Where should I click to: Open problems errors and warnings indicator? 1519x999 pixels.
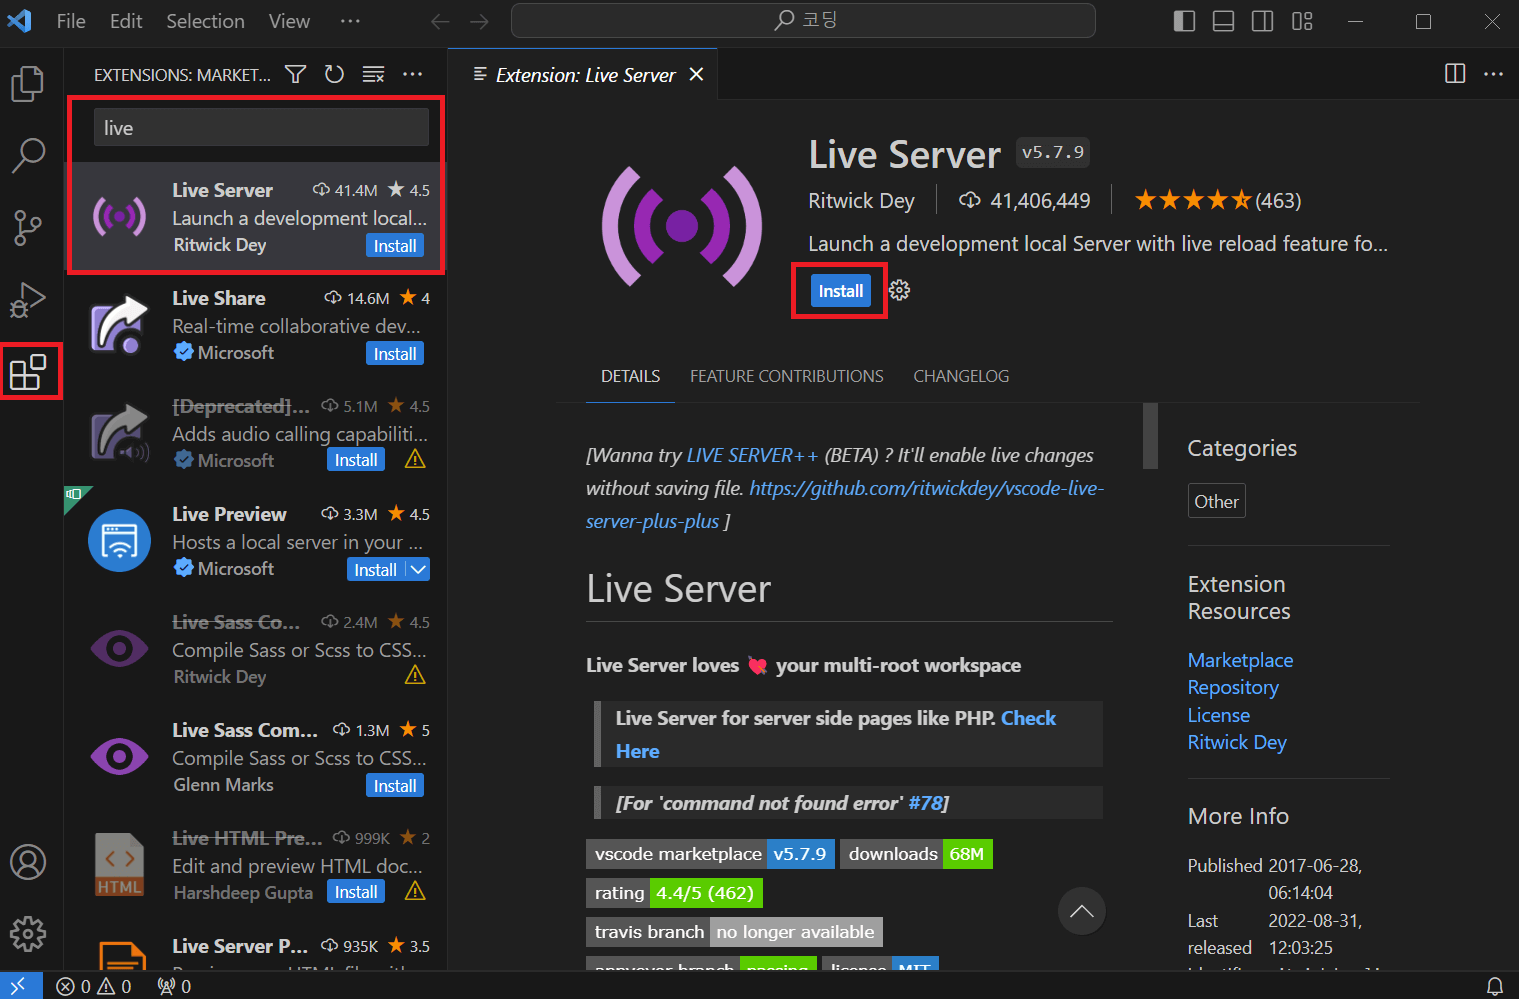[94, 986]
